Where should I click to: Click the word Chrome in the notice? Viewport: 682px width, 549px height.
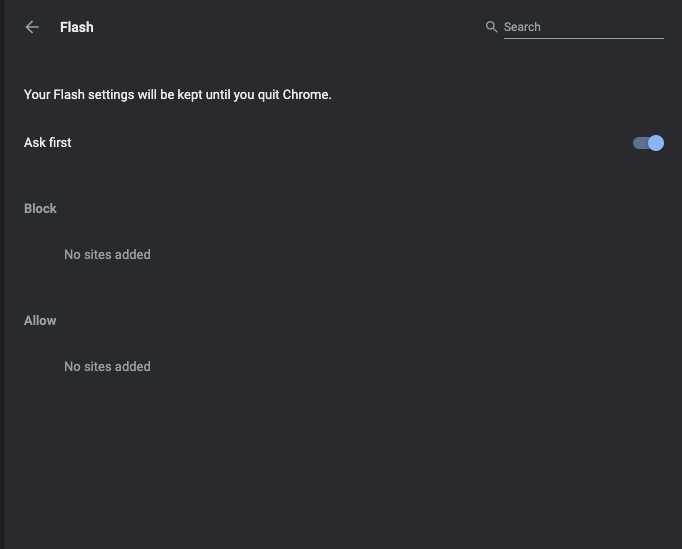[306, 95]
